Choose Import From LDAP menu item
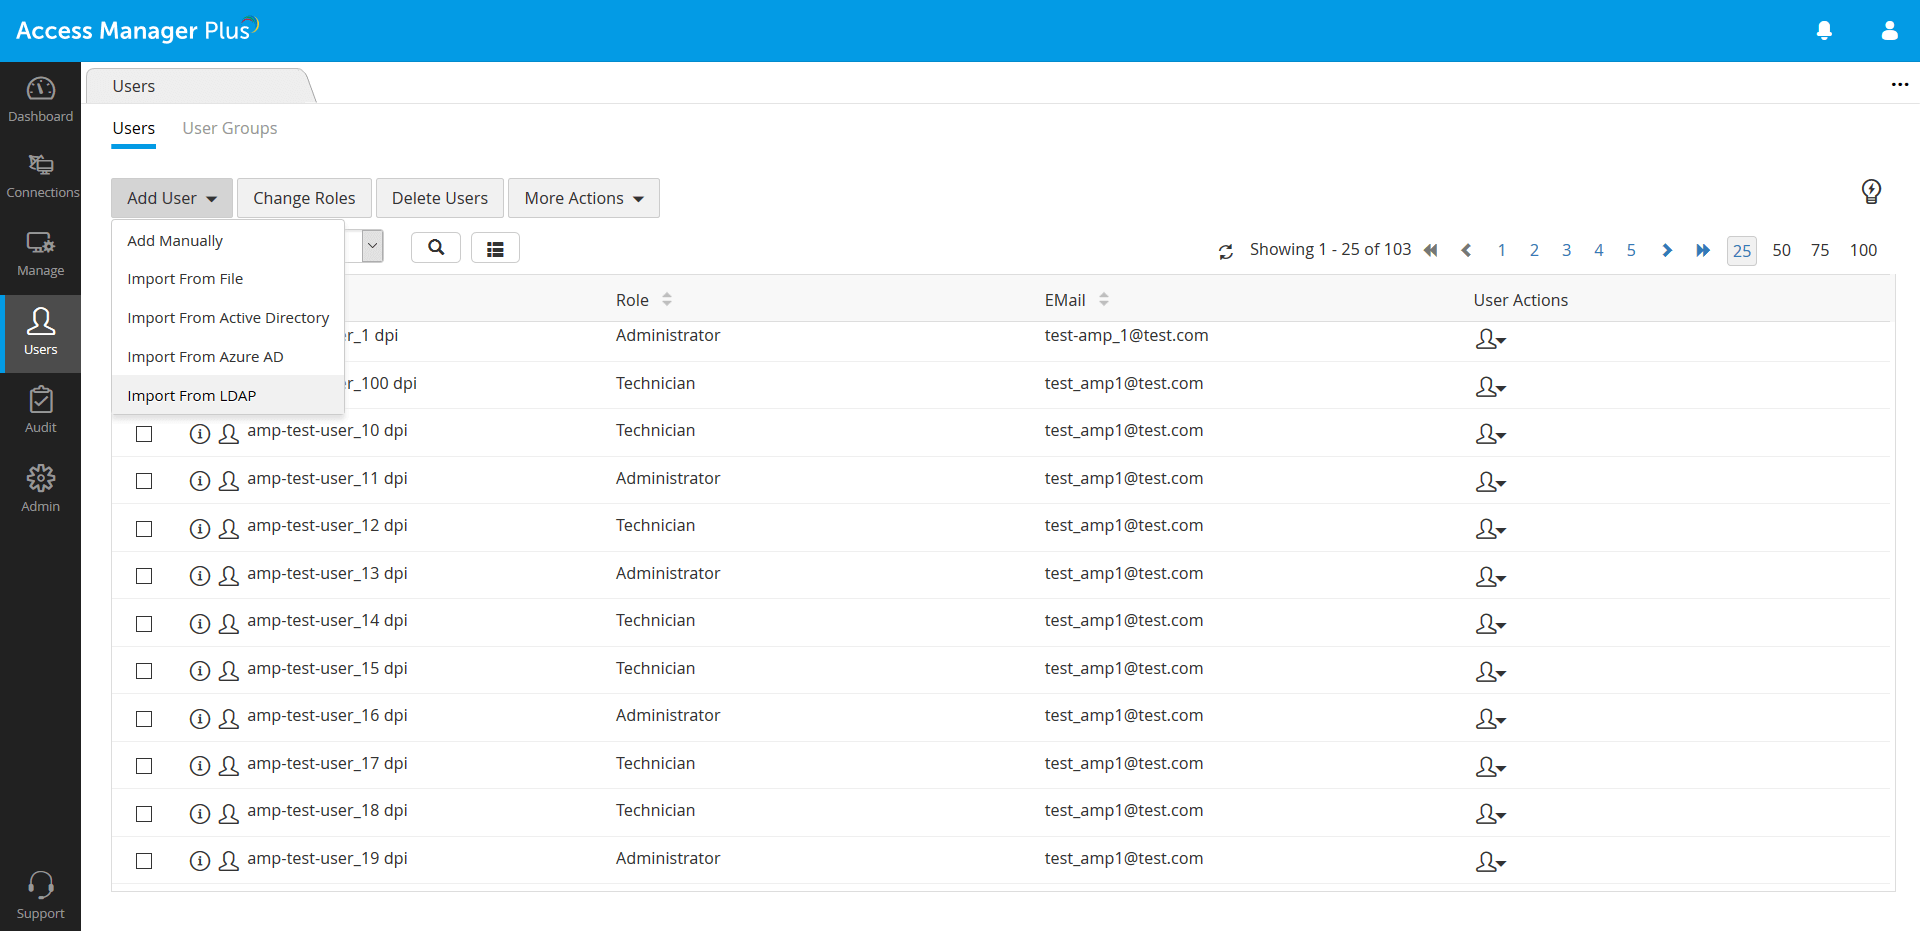The height and width of the screenshot is (931, 1920). coord(192,396)
